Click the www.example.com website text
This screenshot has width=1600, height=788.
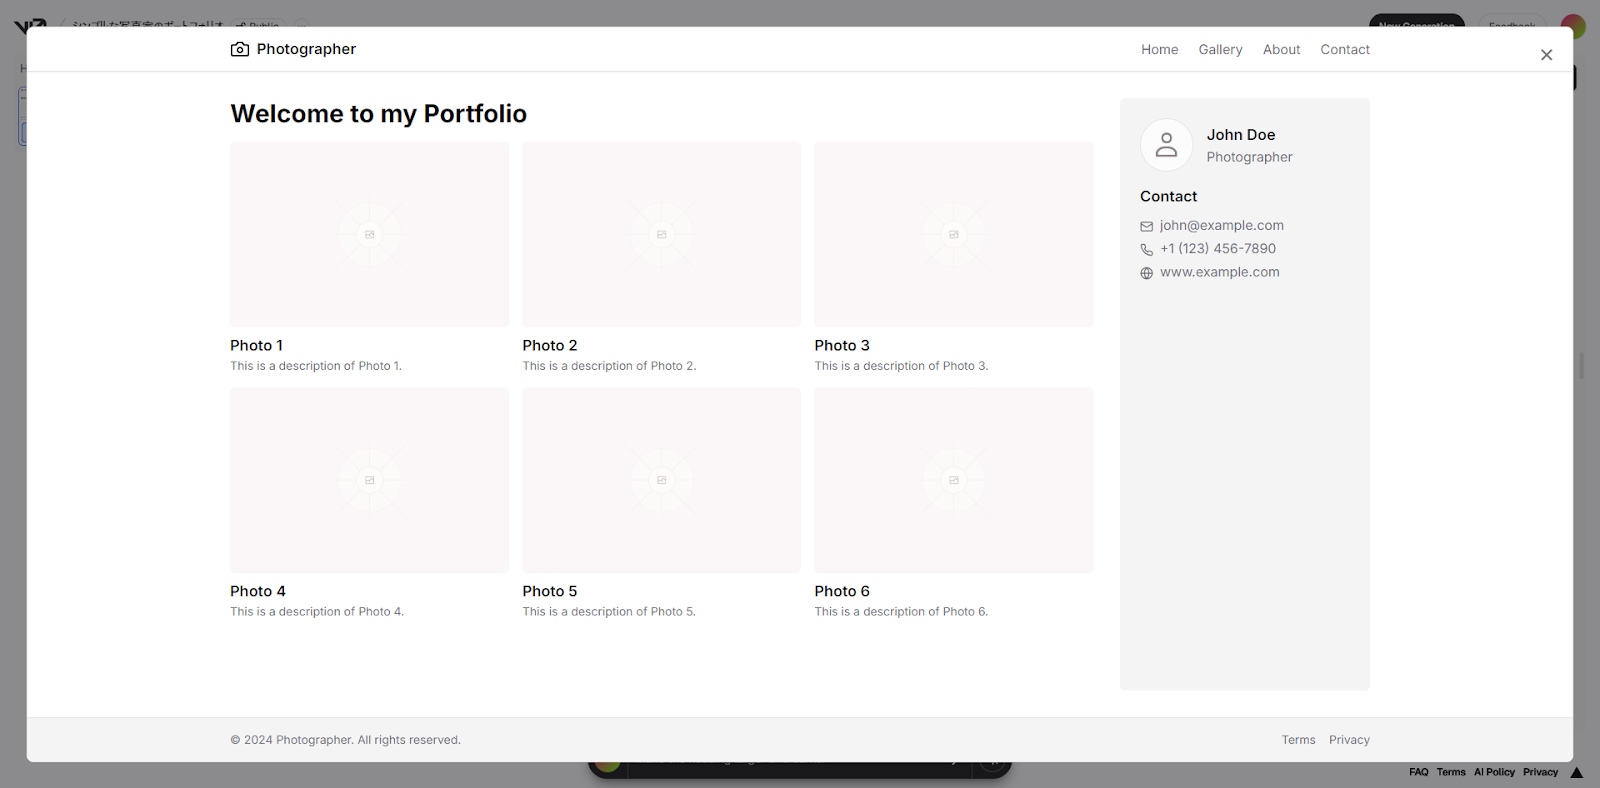pos(1219,272)
